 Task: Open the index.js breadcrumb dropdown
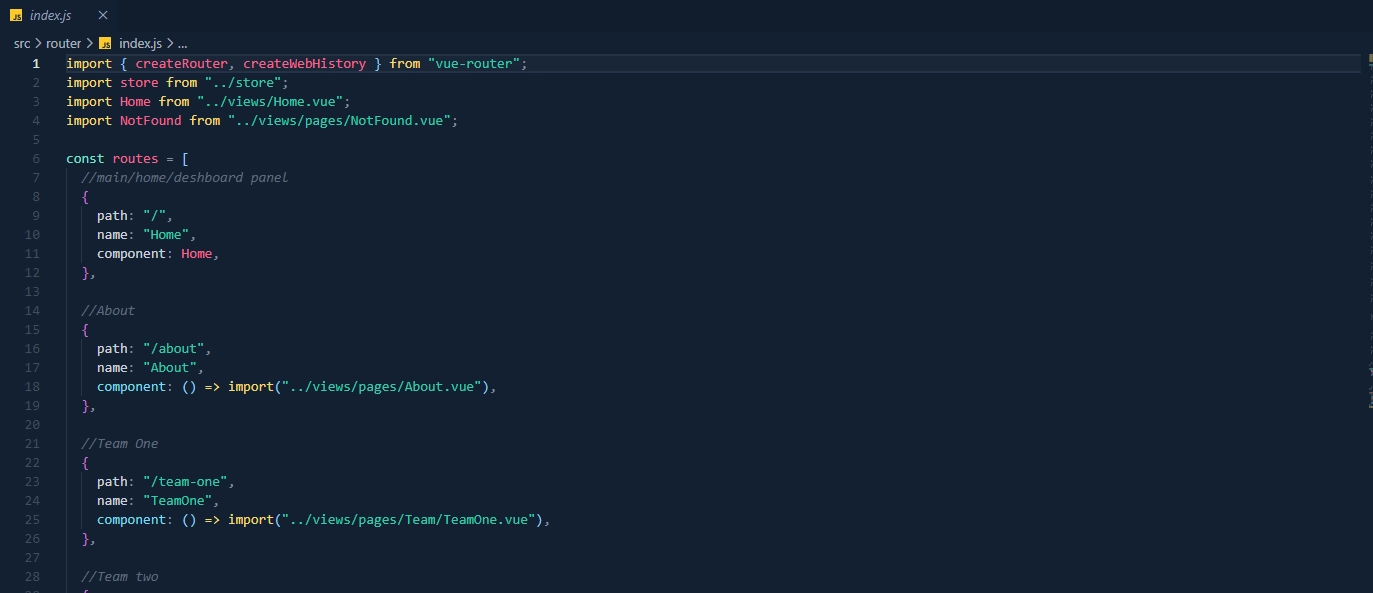(139, 43)
